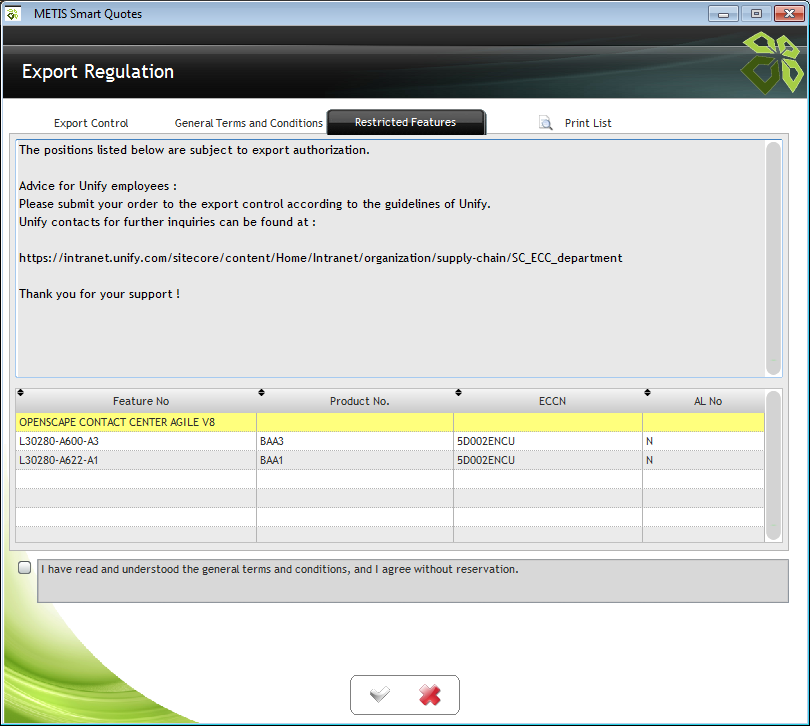
Task: Sort by Product No. column arrow
Action: coord(261,393)
